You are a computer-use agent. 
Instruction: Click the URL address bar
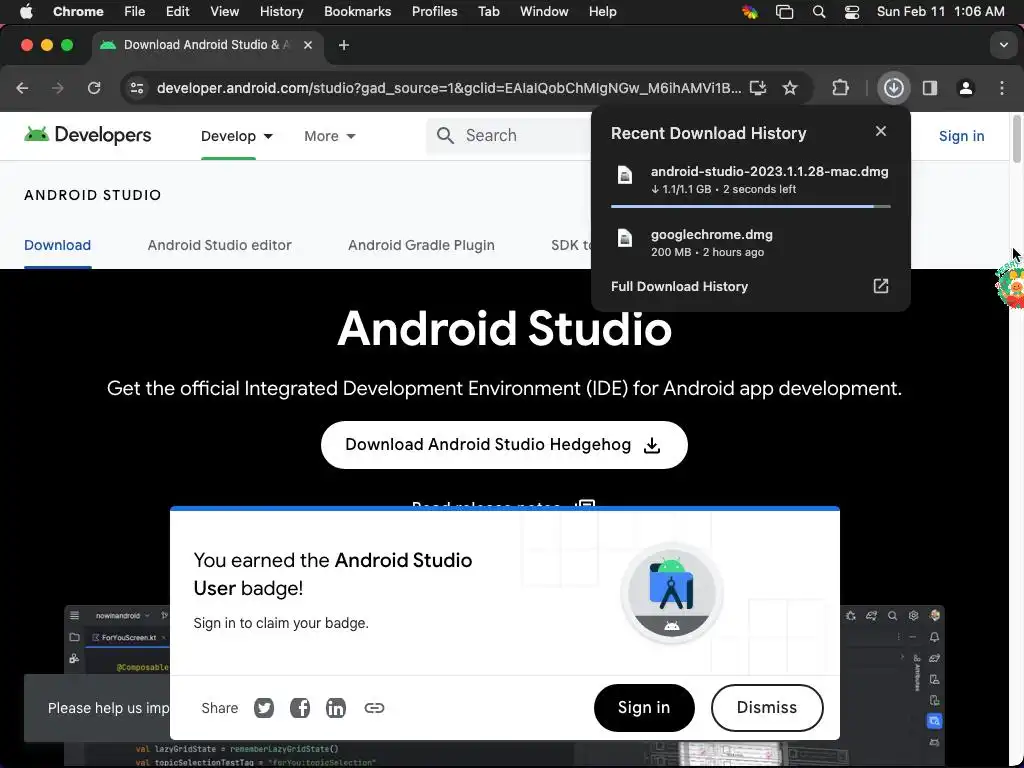tap(449, 88)
